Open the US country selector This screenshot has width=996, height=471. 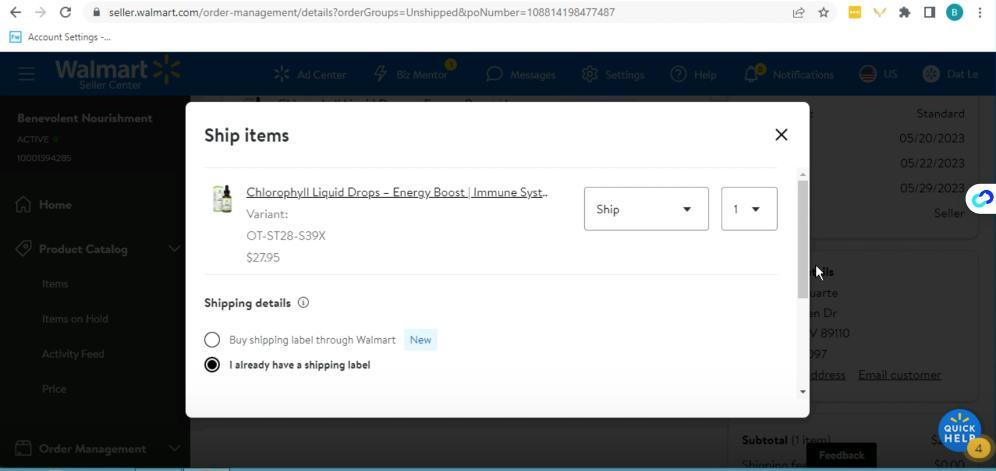878,74
